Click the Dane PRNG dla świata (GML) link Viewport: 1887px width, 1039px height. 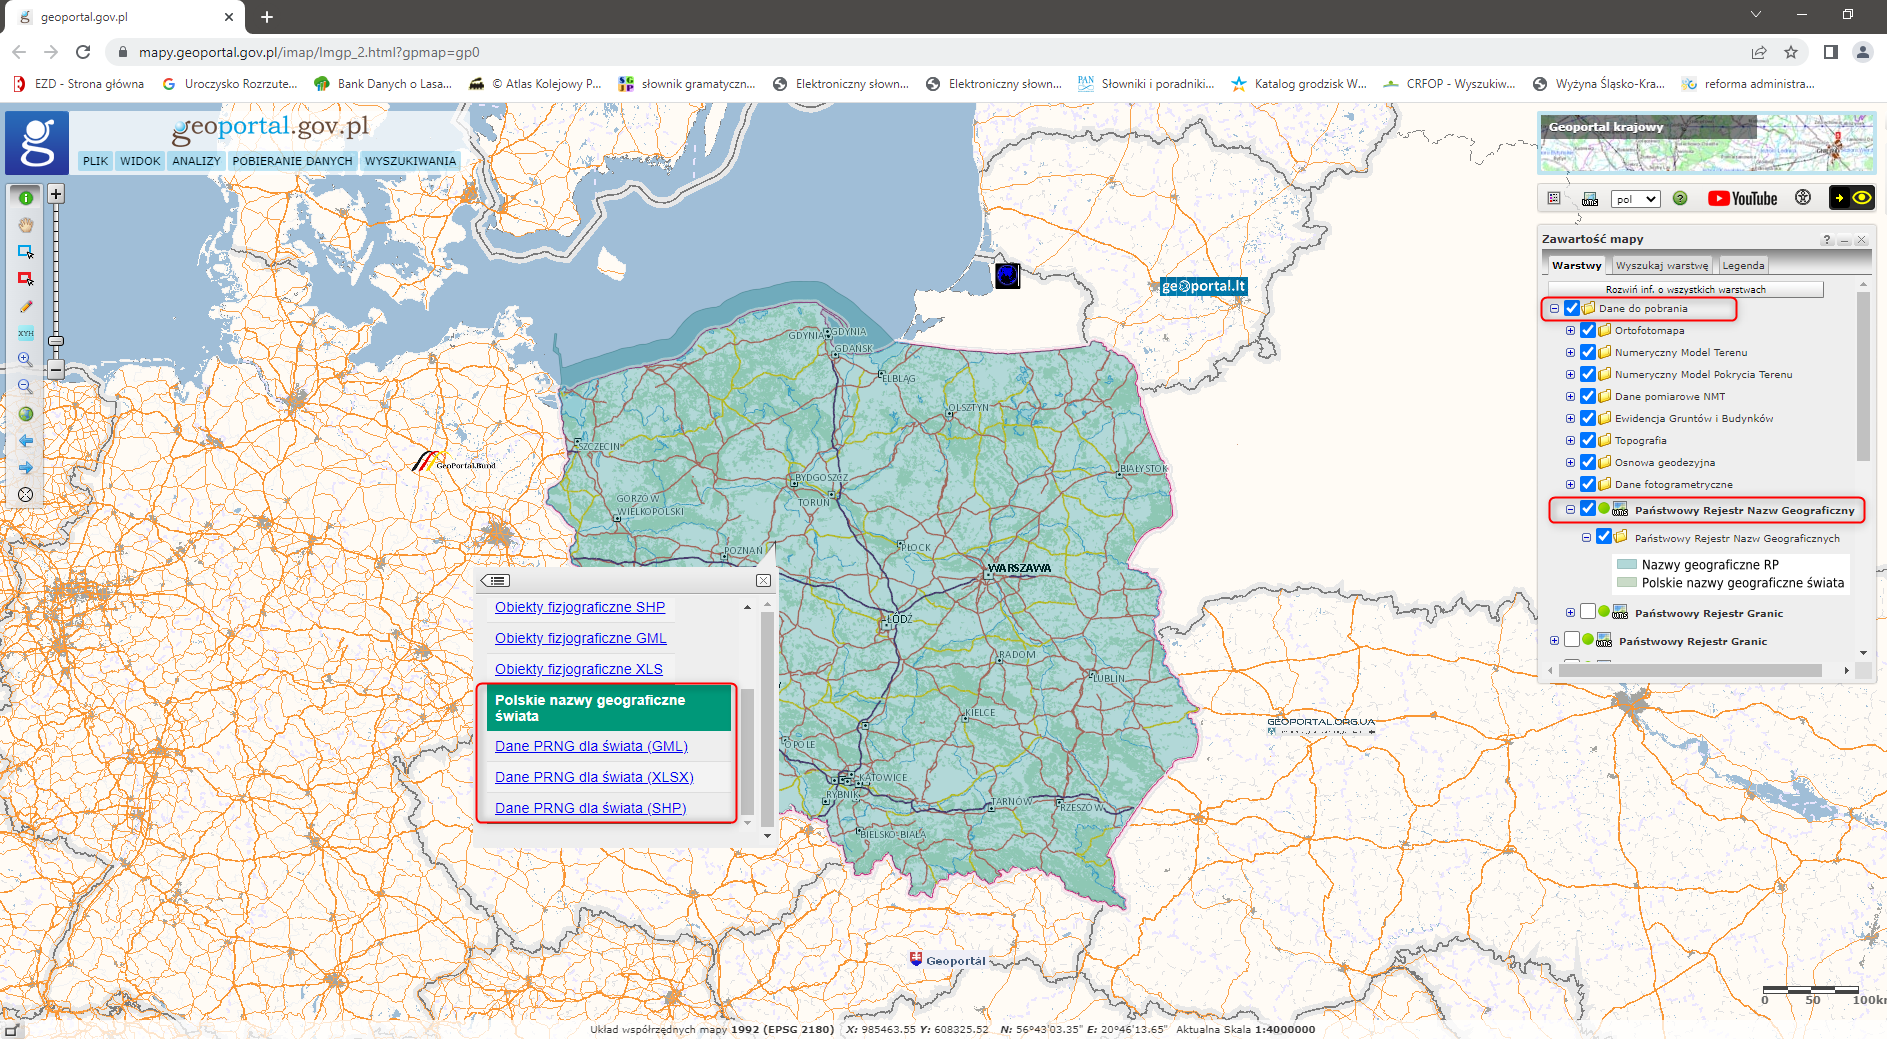tap(591, 746)
